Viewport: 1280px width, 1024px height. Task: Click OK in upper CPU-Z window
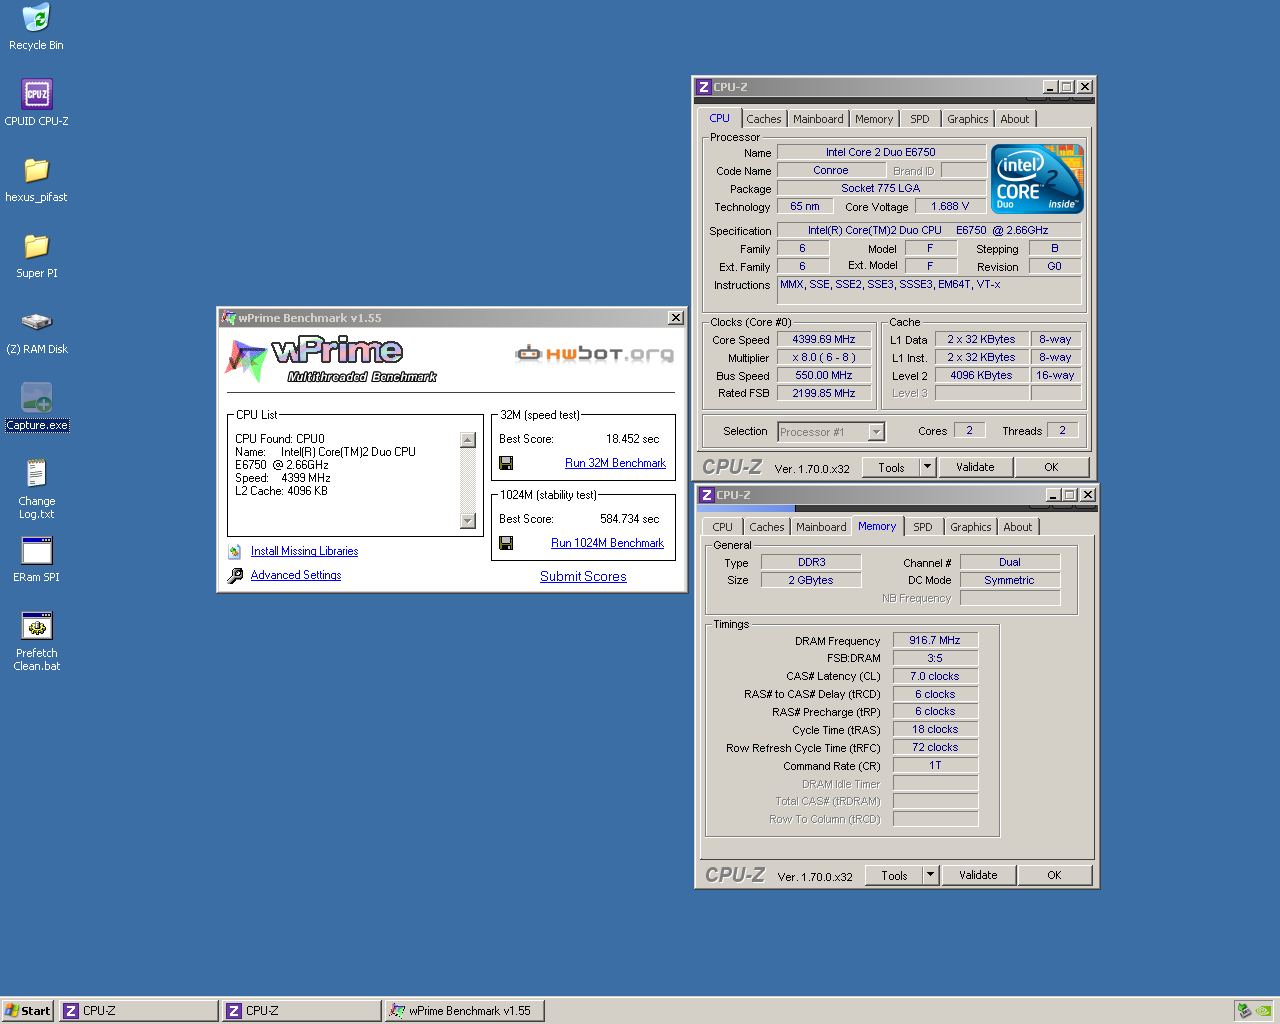coord(1051,467)
